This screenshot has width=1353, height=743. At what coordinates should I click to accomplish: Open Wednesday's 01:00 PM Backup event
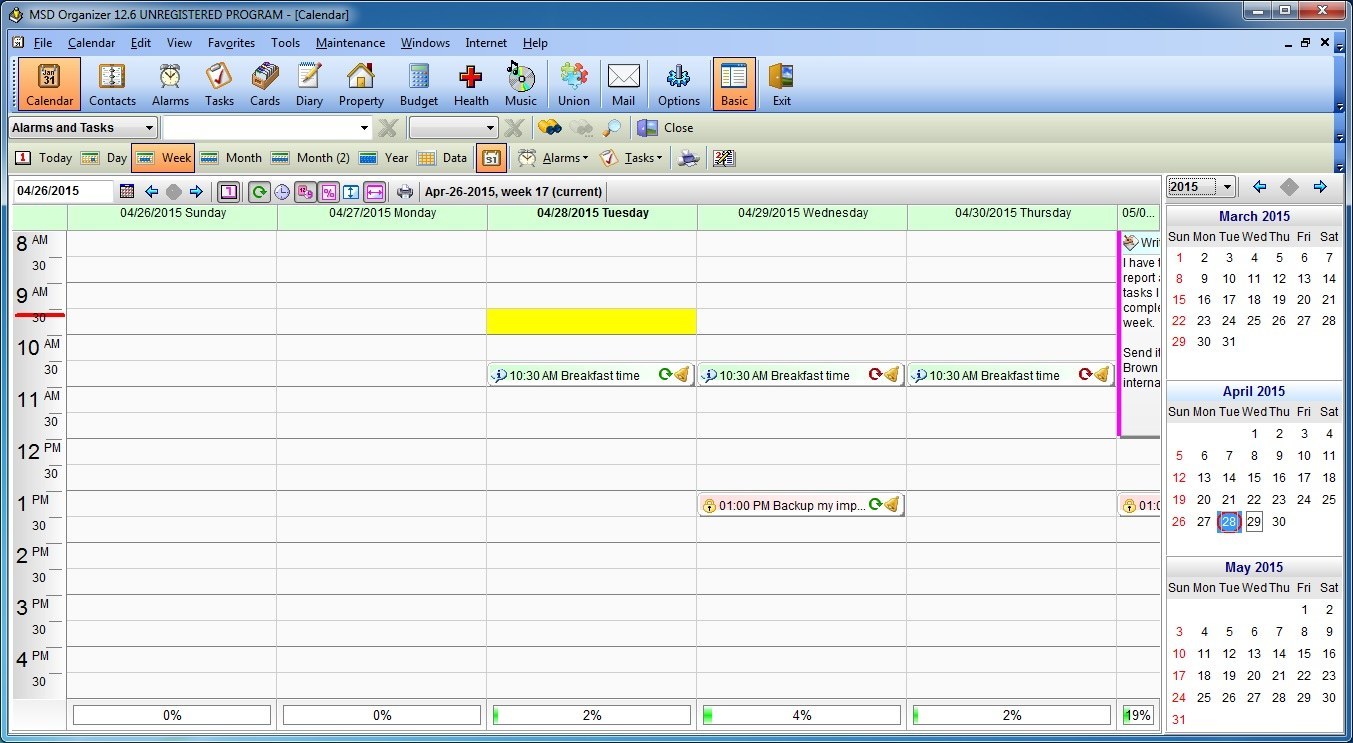coord(801,505)
